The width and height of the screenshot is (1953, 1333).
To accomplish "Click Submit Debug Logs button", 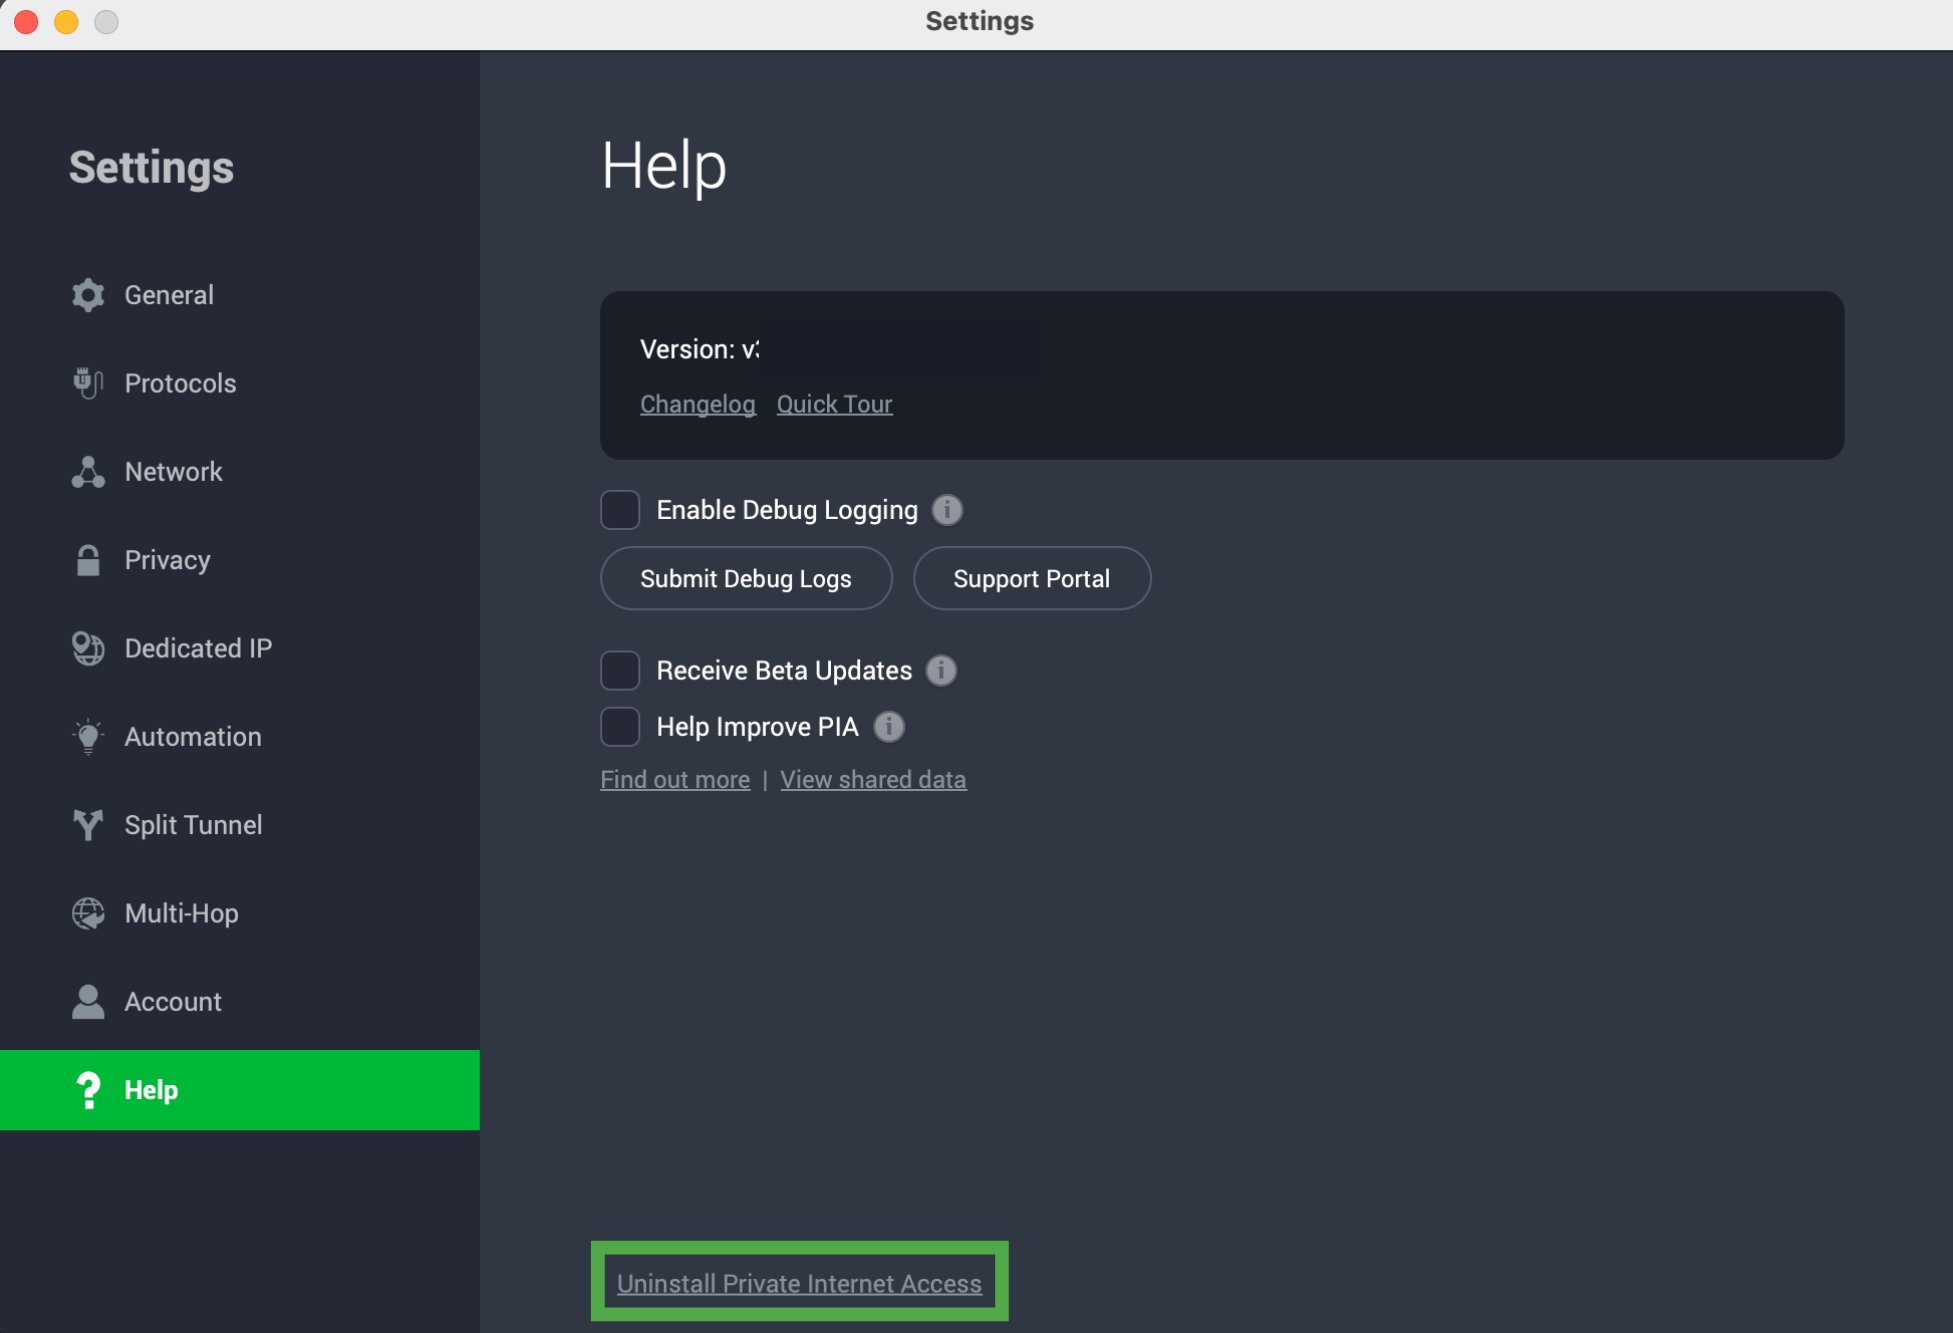I will click(x=746, y=579).
